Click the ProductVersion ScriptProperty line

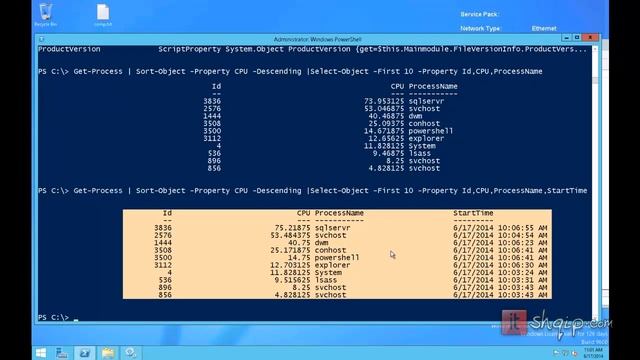(x=312, y=49)
